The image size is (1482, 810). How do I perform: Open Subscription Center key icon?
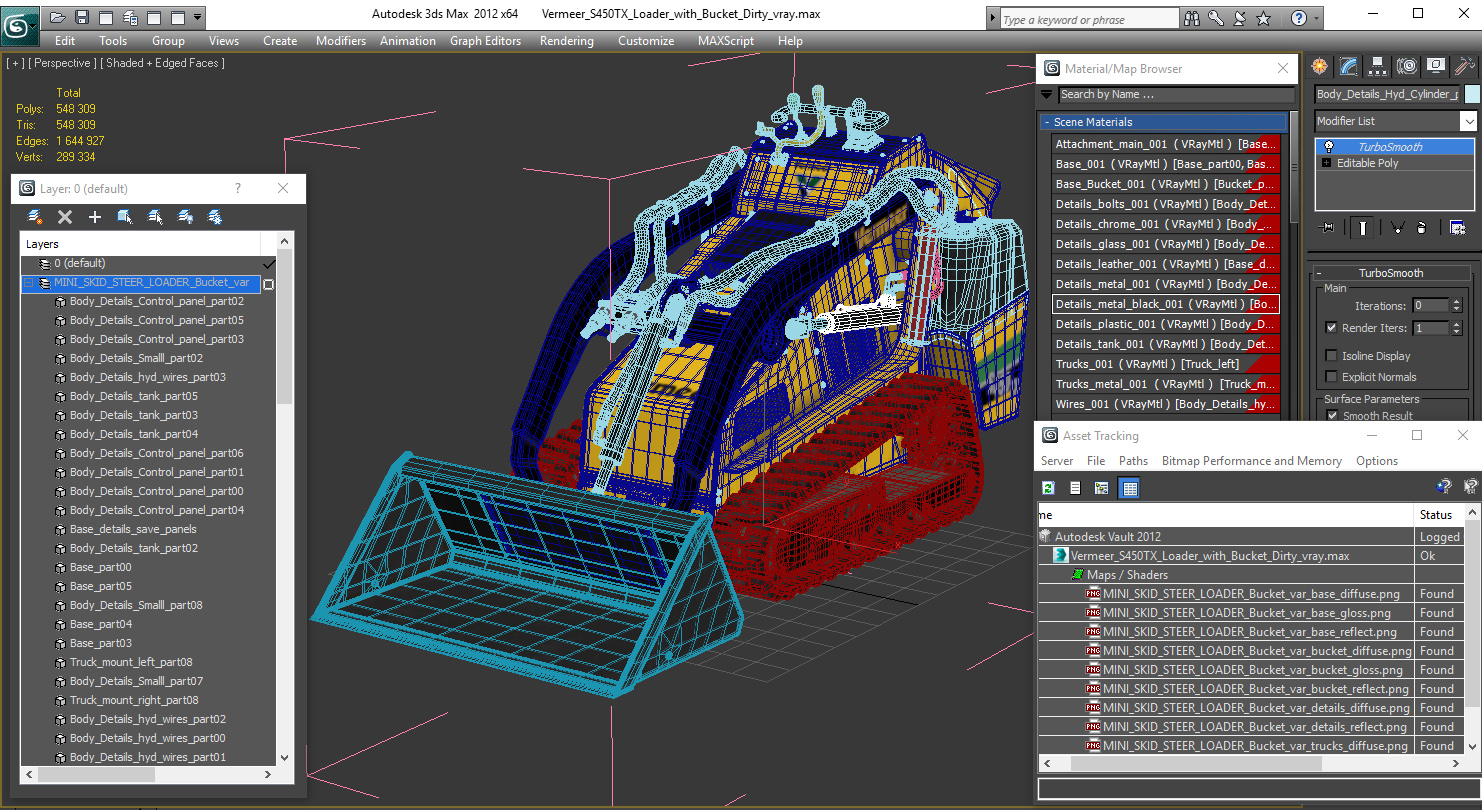(x=1216, y=18)
